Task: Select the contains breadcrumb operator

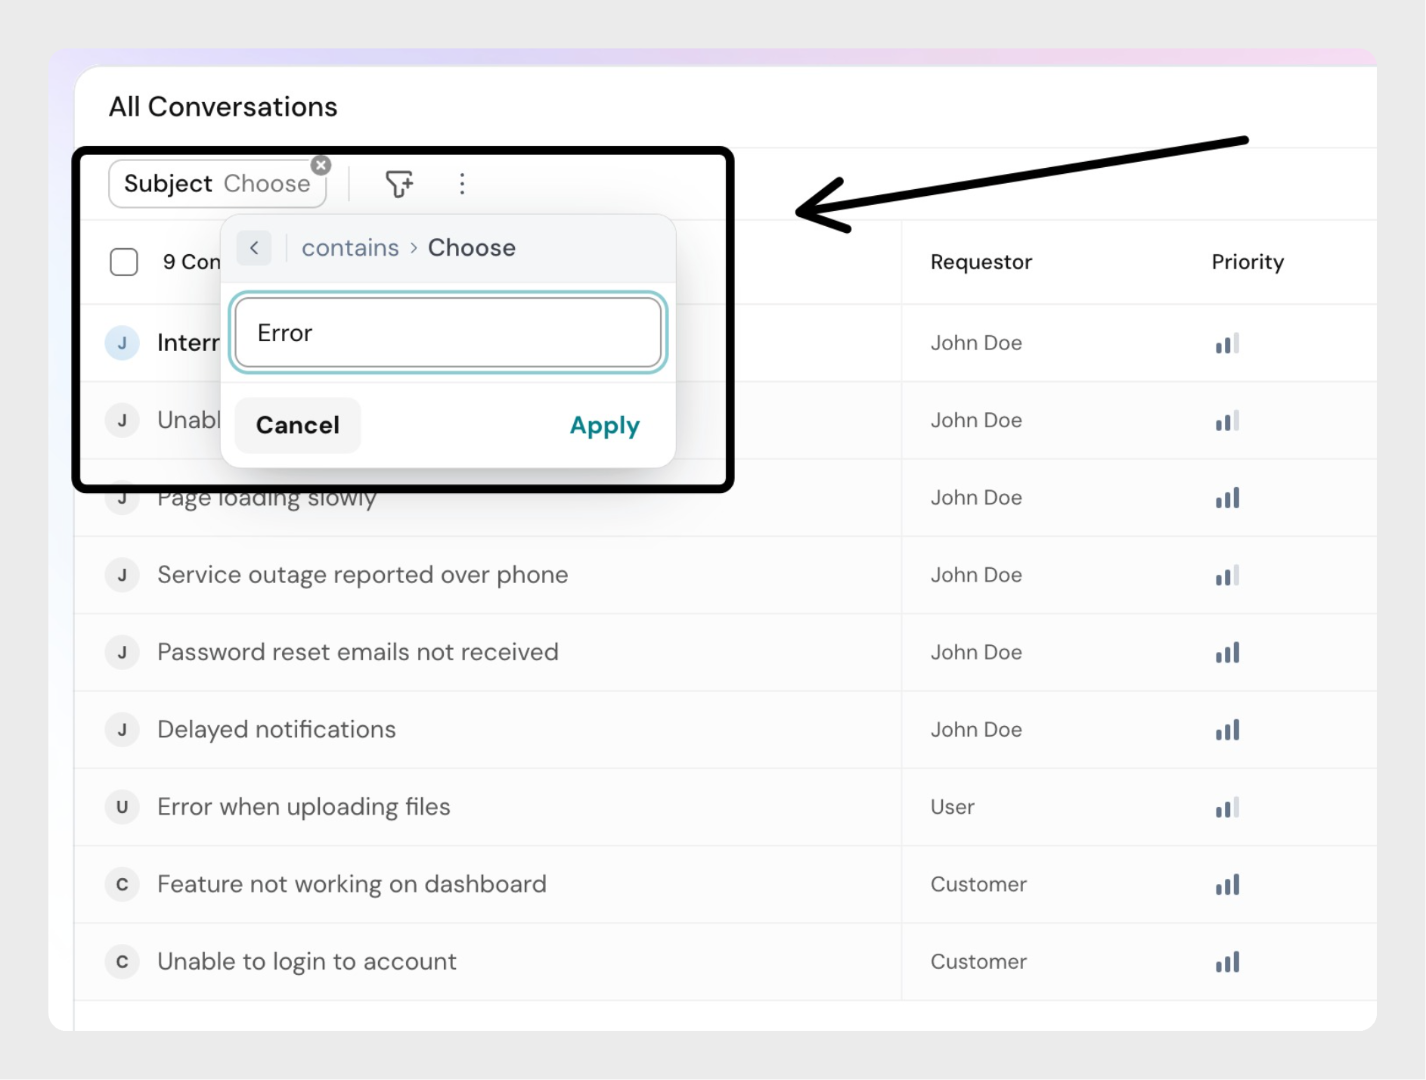Action: coord(350,248)
